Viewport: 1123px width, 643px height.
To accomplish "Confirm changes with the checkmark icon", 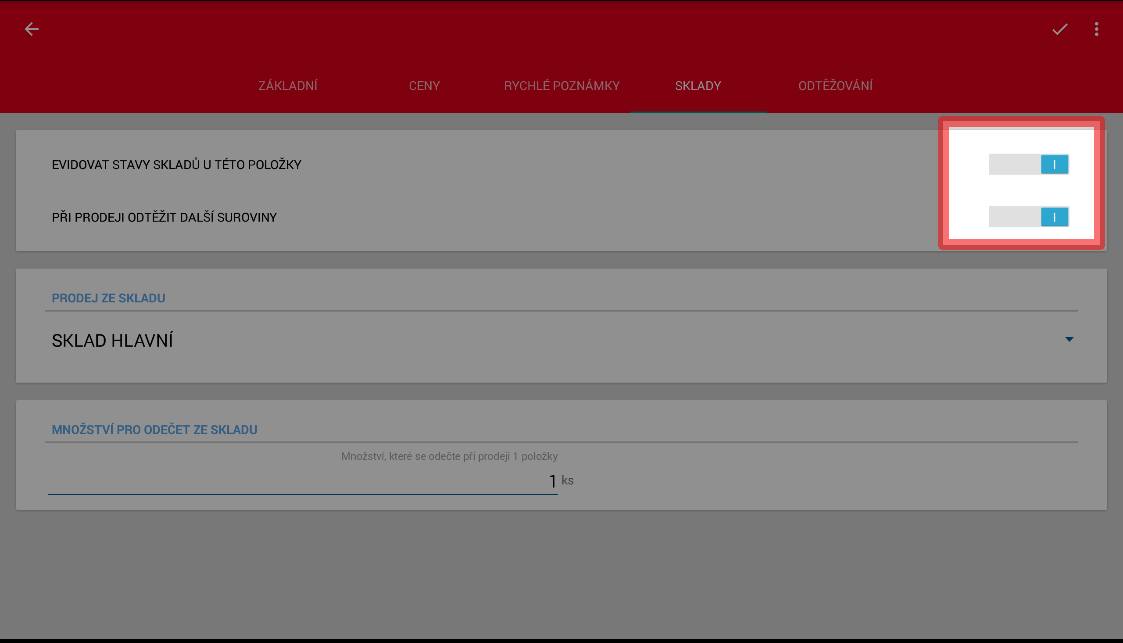I will 1059,29.
